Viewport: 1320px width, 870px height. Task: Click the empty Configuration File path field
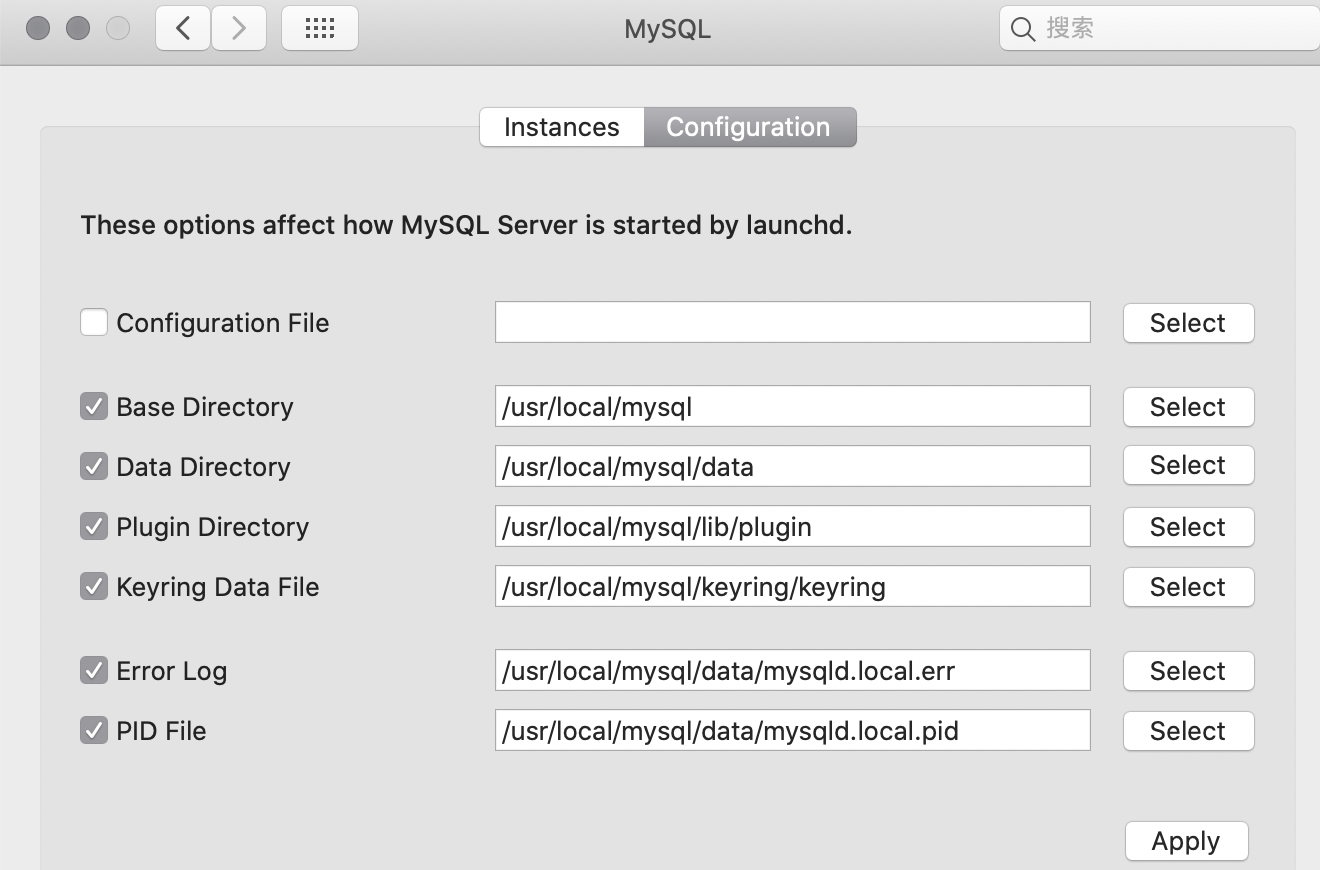click(792, 323)
